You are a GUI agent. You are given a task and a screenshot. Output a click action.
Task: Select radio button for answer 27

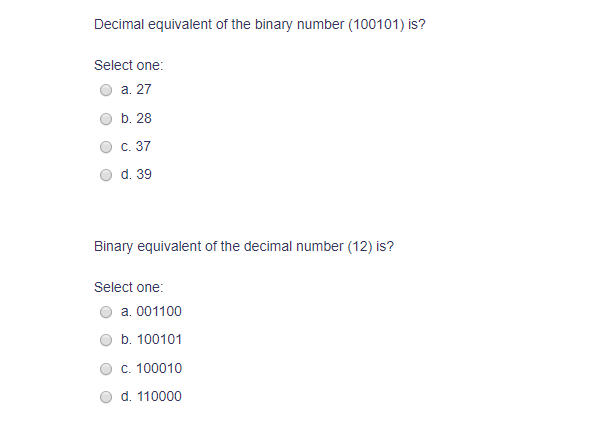pyautogui.click(x=106, y=90)
